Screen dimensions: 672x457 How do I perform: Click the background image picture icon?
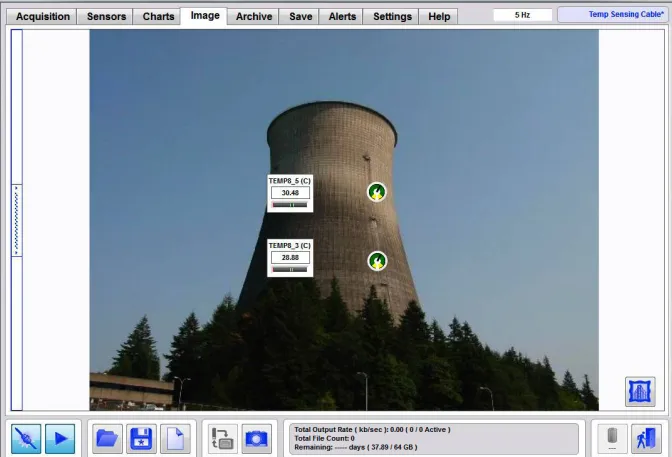click(x=640, y=391)
